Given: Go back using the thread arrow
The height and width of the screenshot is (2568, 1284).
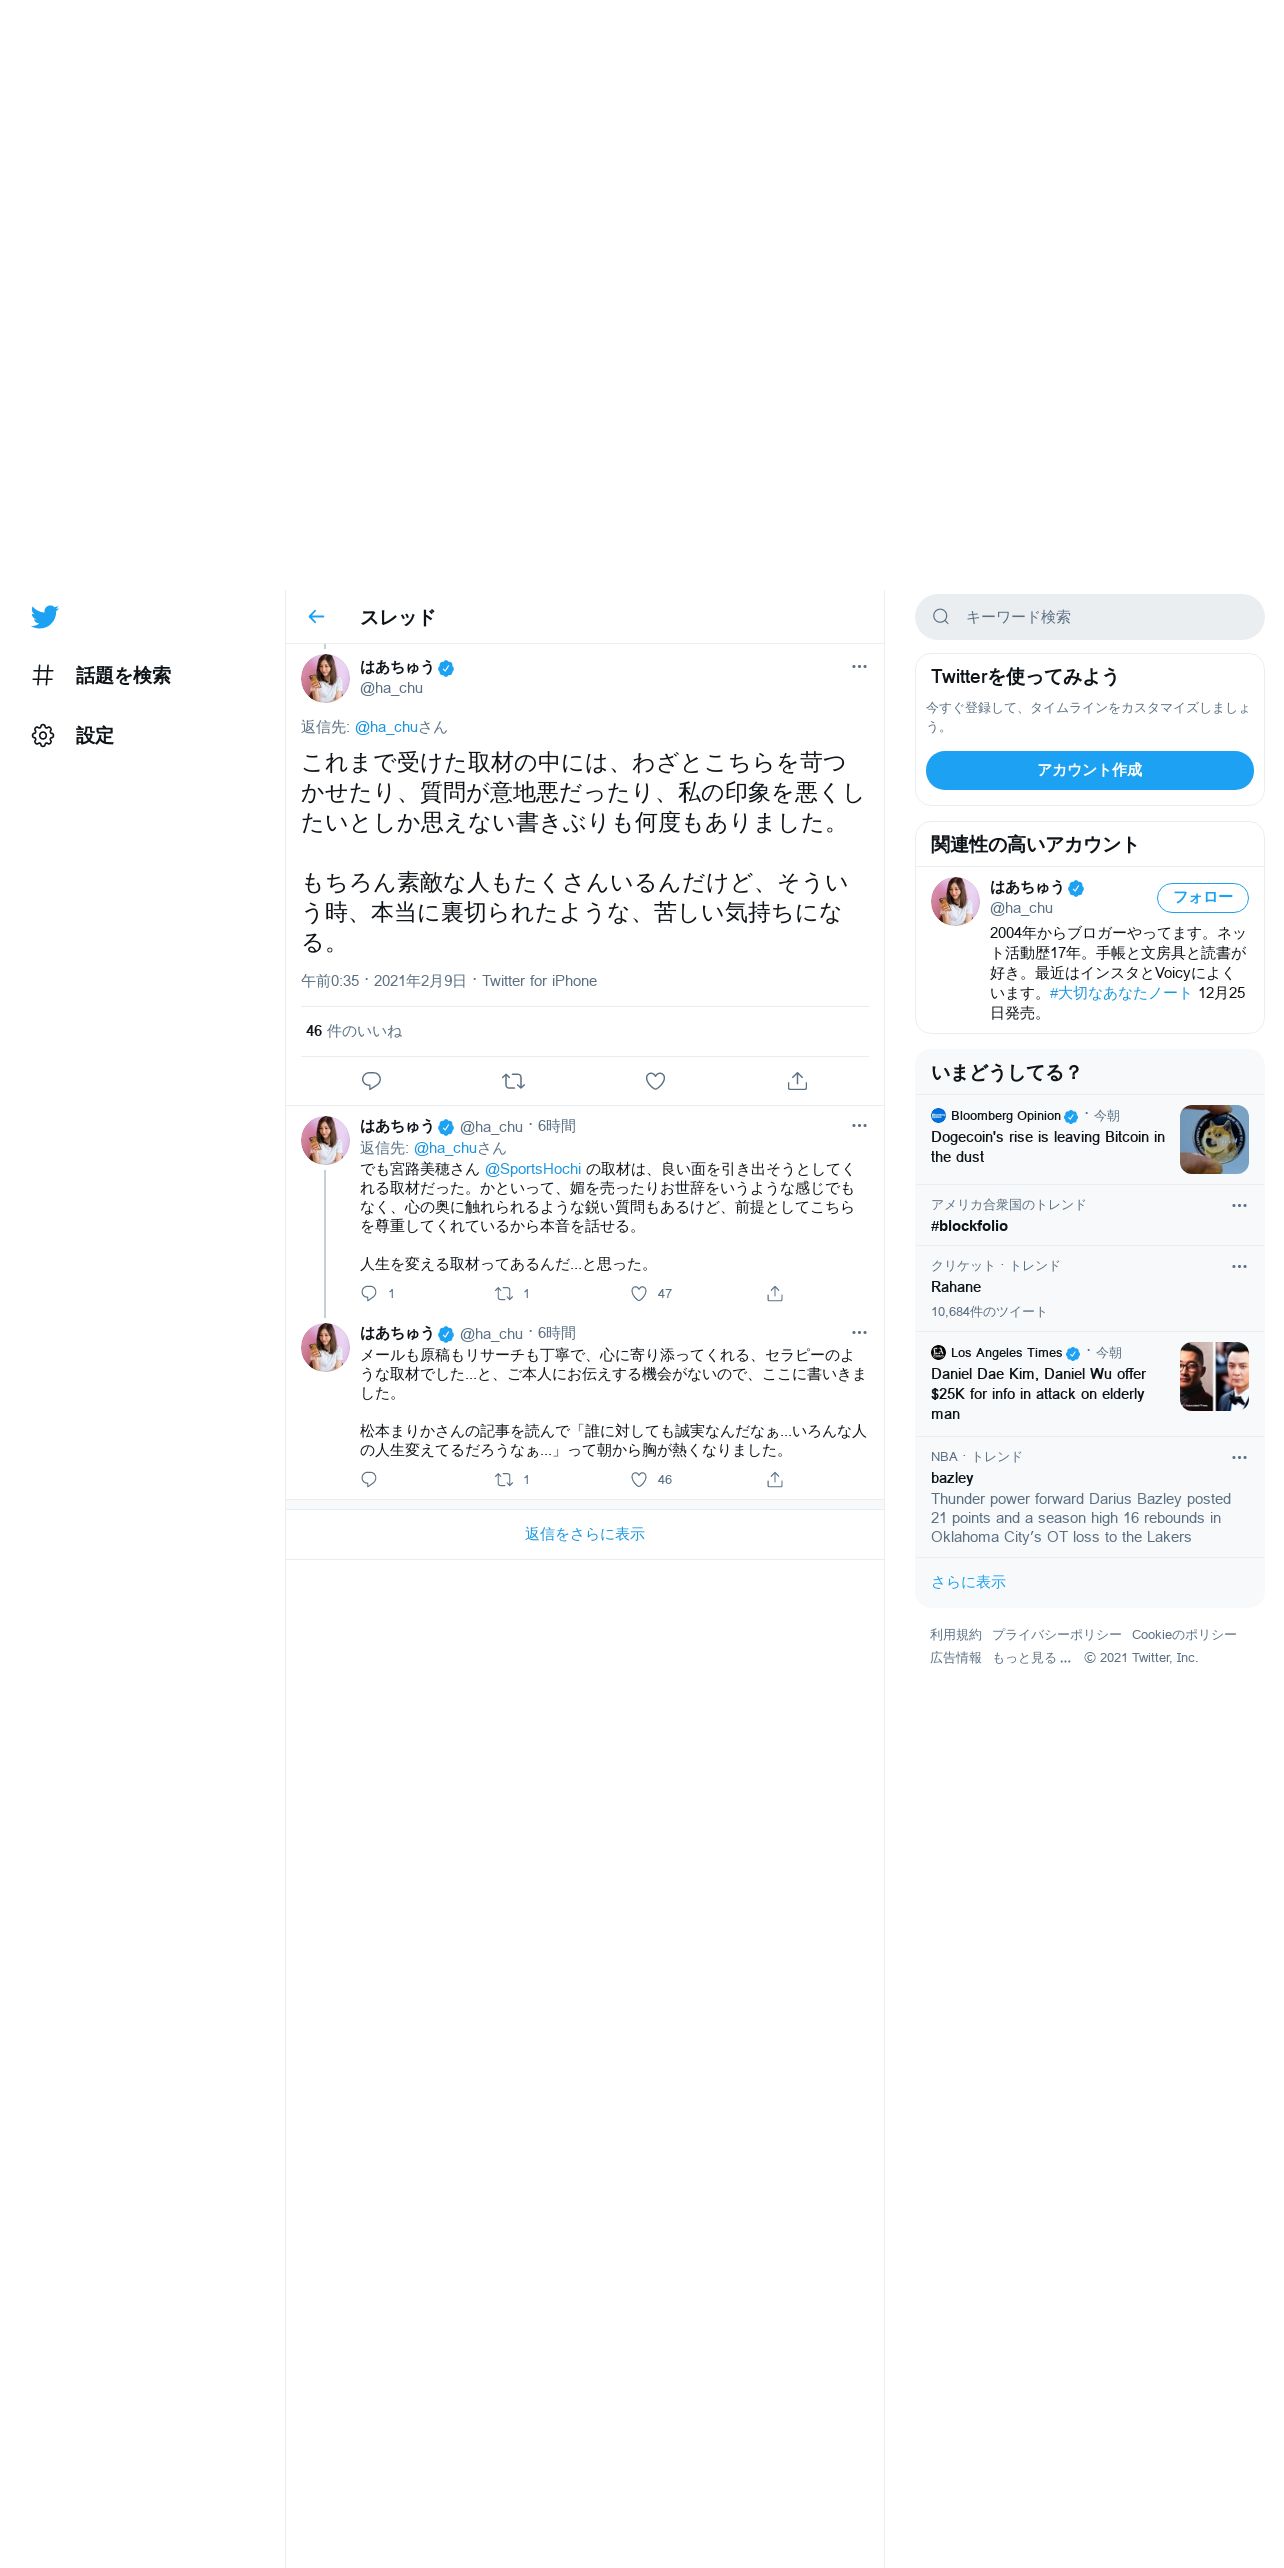Looking at the screenshot, I should point(316,617).
